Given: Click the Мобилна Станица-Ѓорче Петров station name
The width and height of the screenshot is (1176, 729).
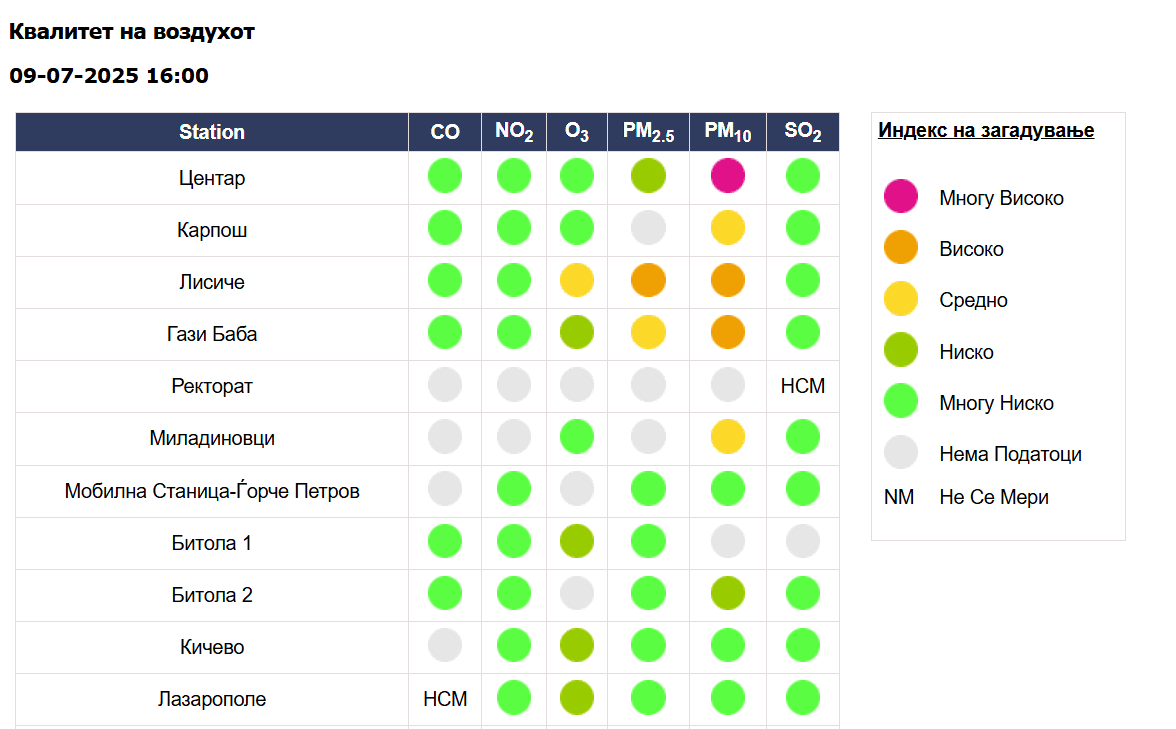Looking at the screenshot, I should coord(212,491).
